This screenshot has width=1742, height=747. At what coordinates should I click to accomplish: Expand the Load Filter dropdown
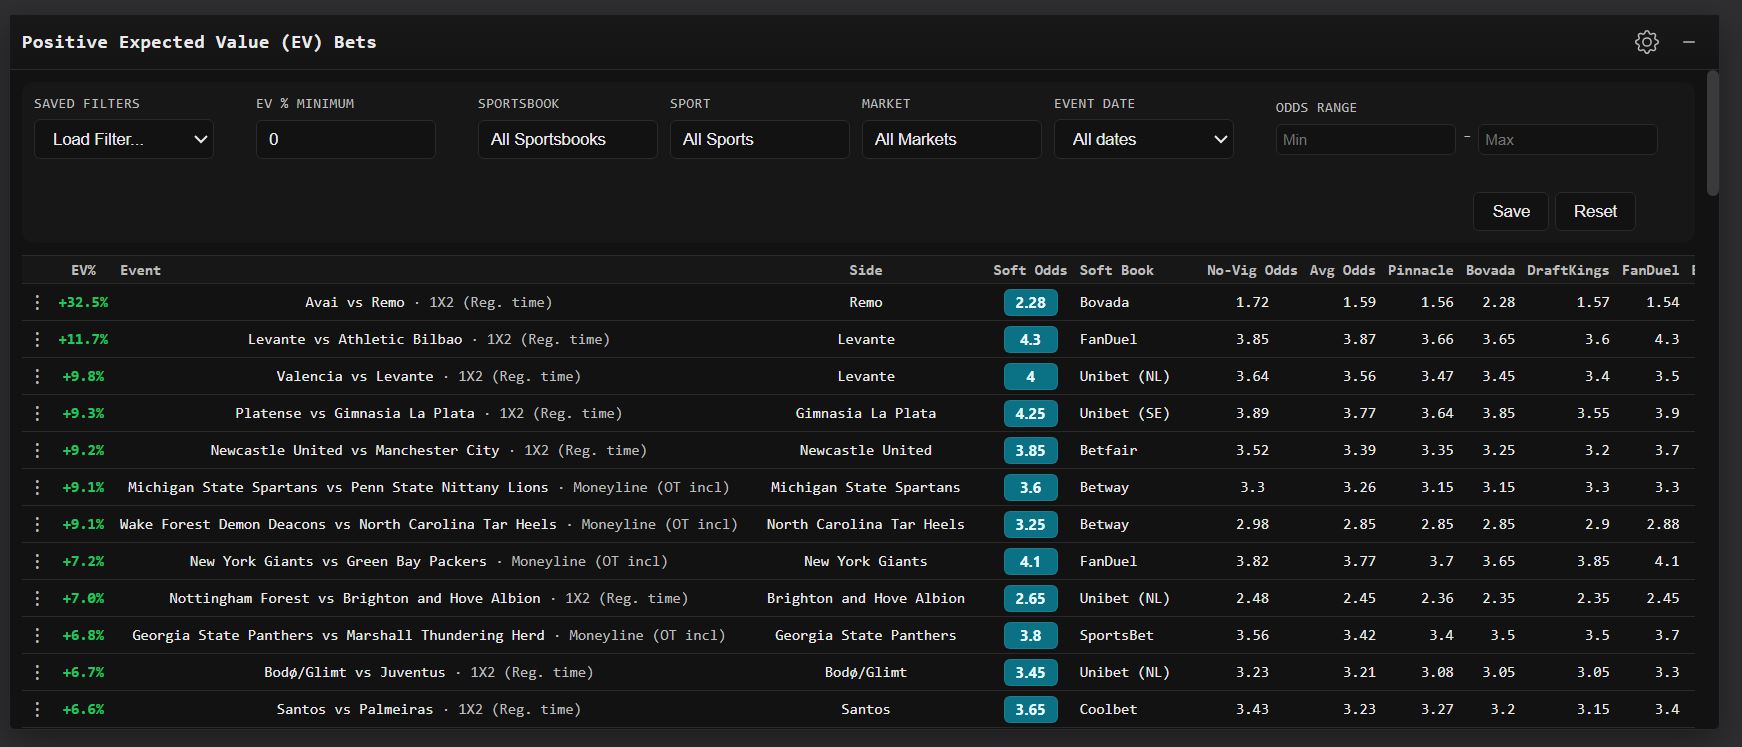124,139
